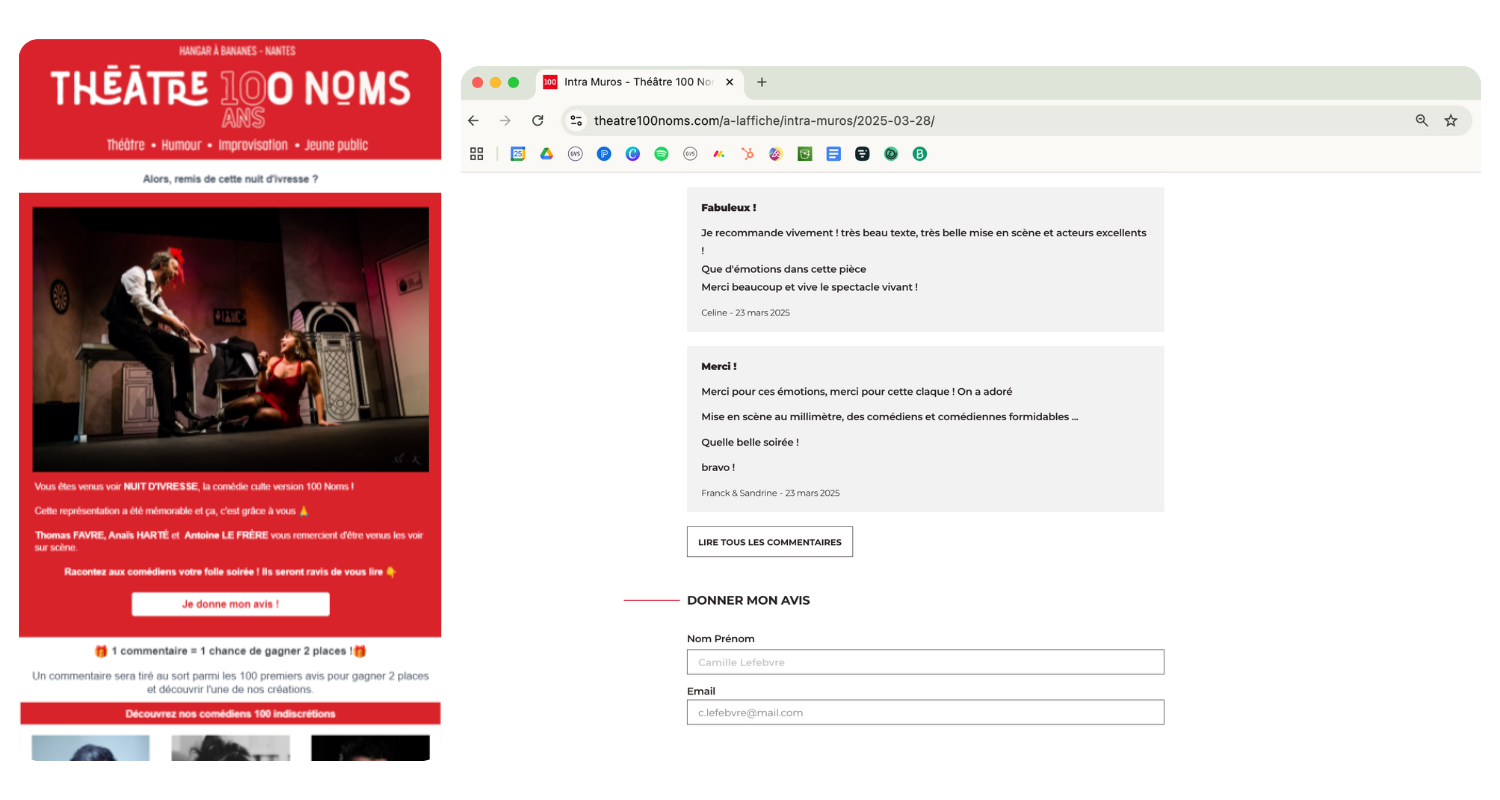
Task: Reload the current page
Action: point(537,121)
